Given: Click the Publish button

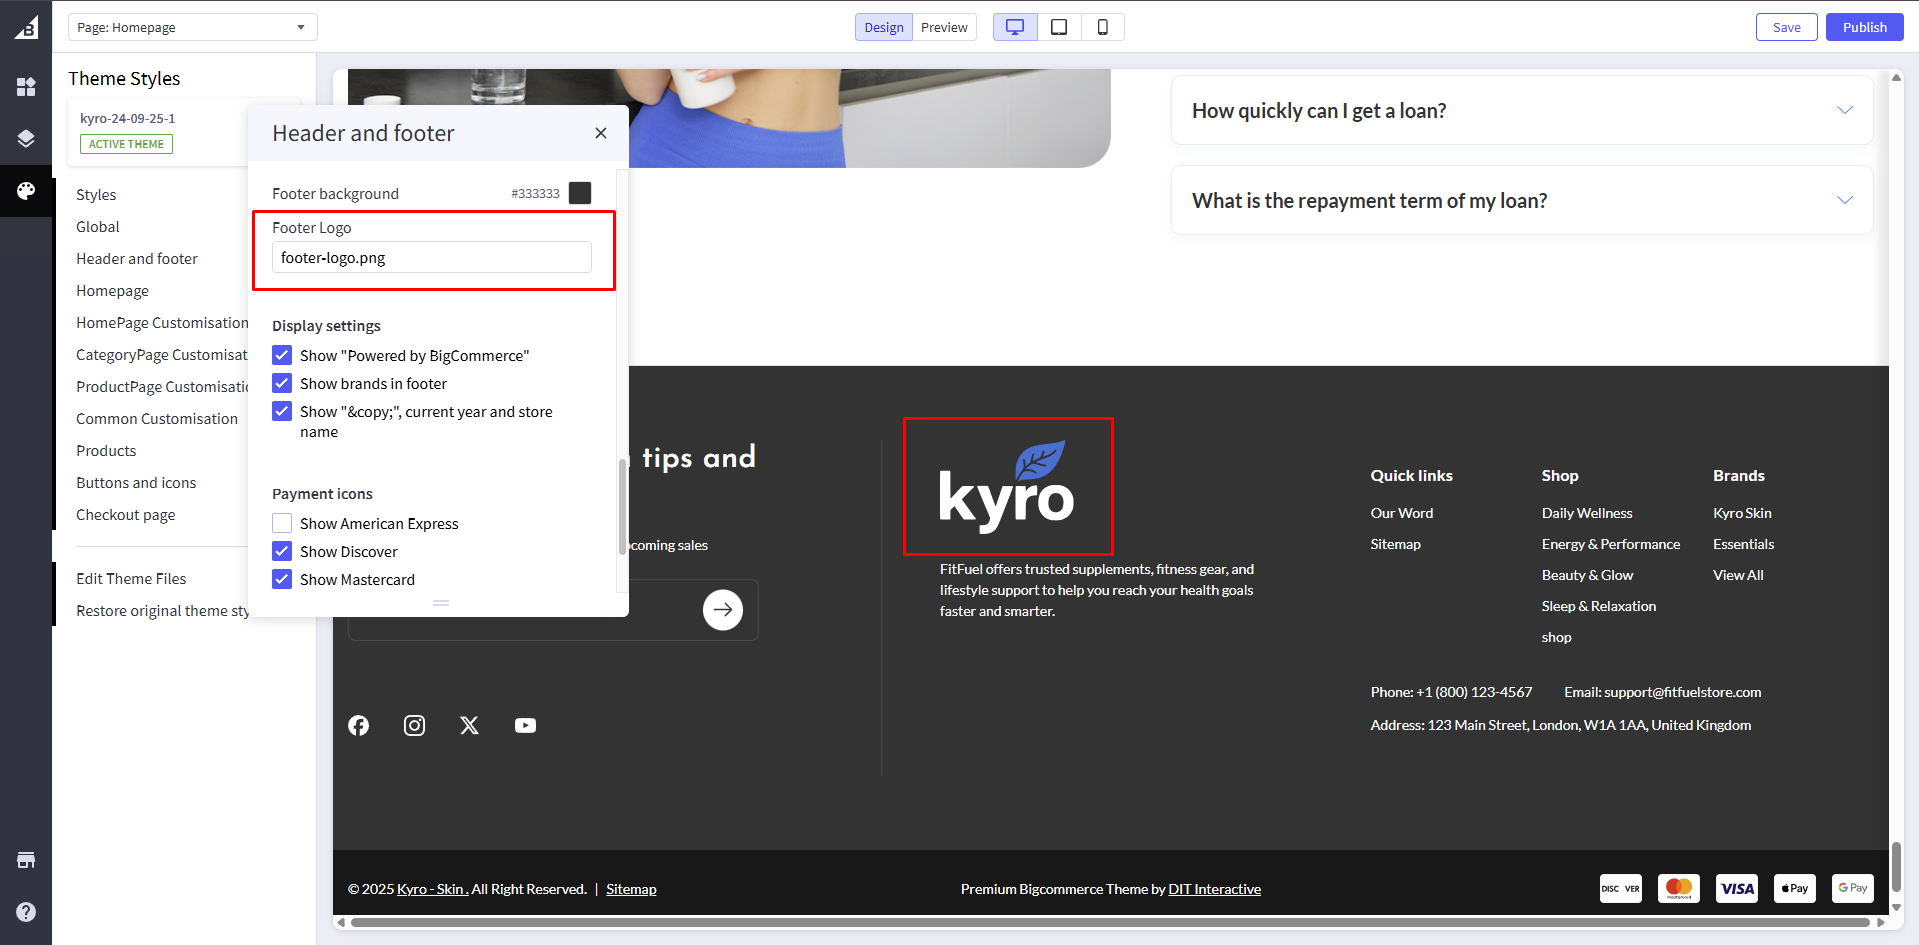Looking at the screenshot, I should click(x=1864, y=27).
